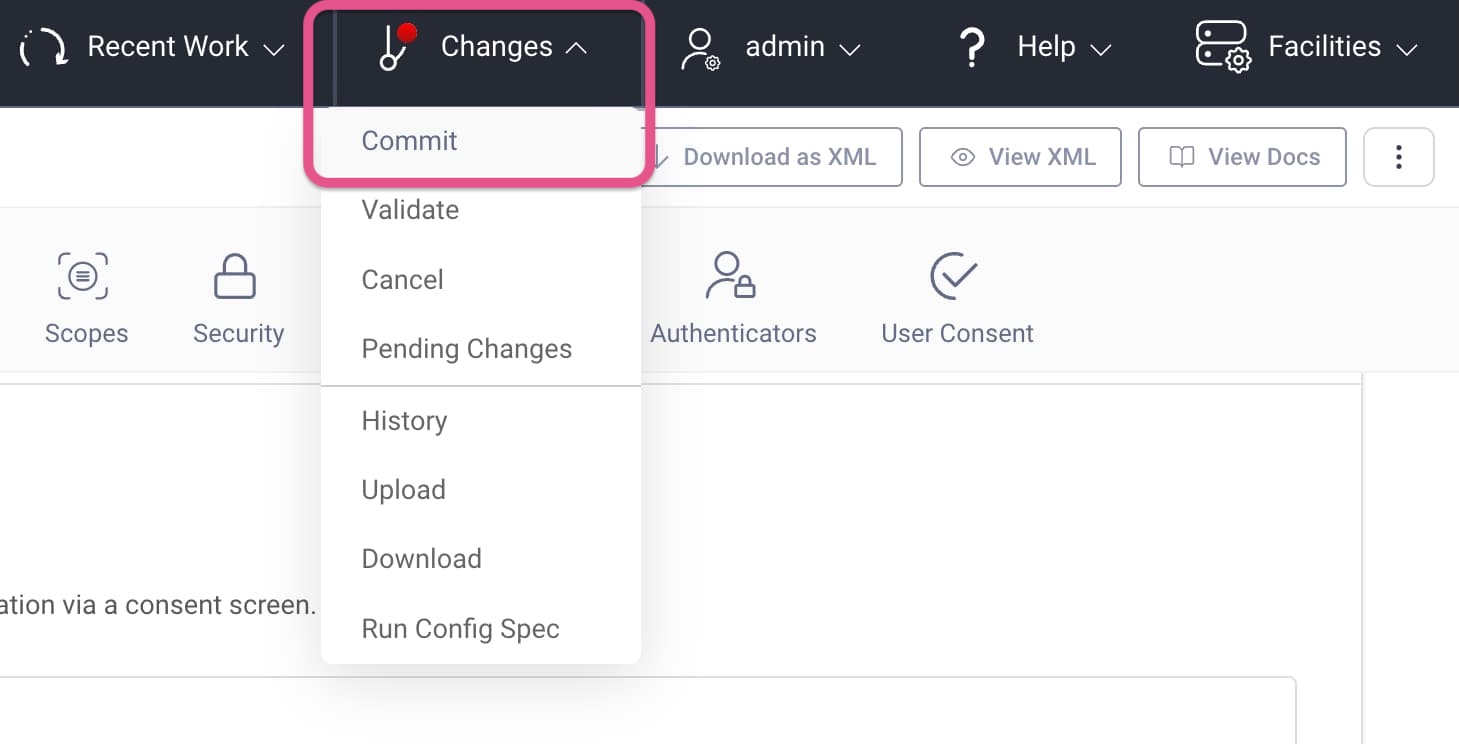Select Commit from the Changes menu
Viewport: 1459px width, 744px height.
pos(409,141)
